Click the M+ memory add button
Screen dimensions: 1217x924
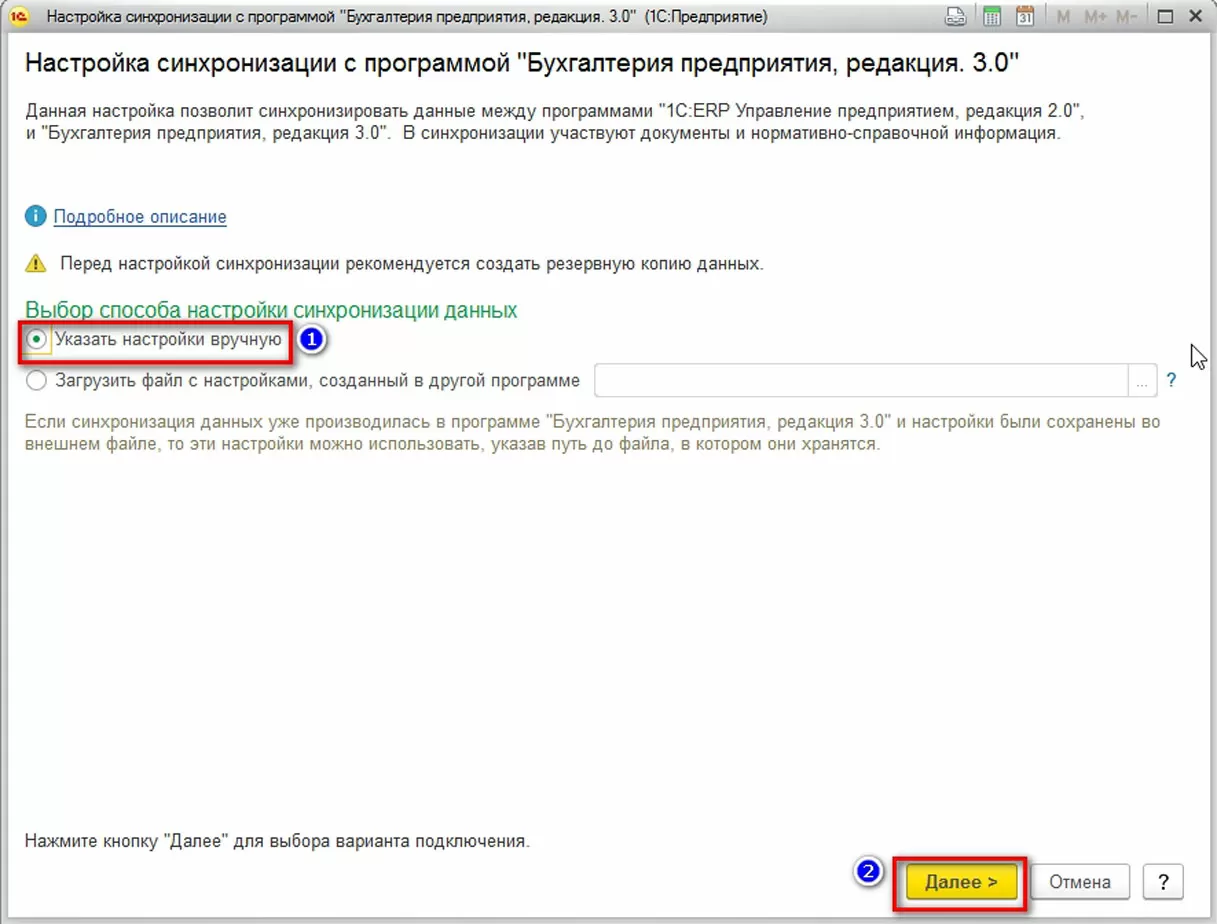point(1095,17)
